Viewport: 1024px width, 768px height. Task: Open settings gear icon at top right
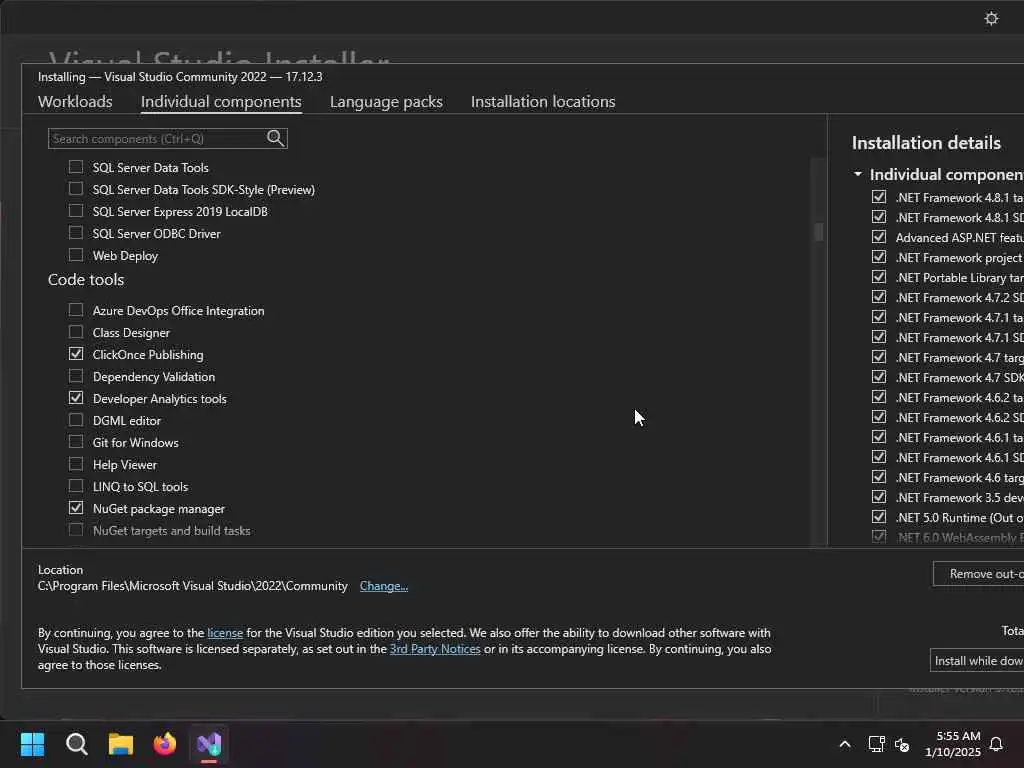pos(991,18)
